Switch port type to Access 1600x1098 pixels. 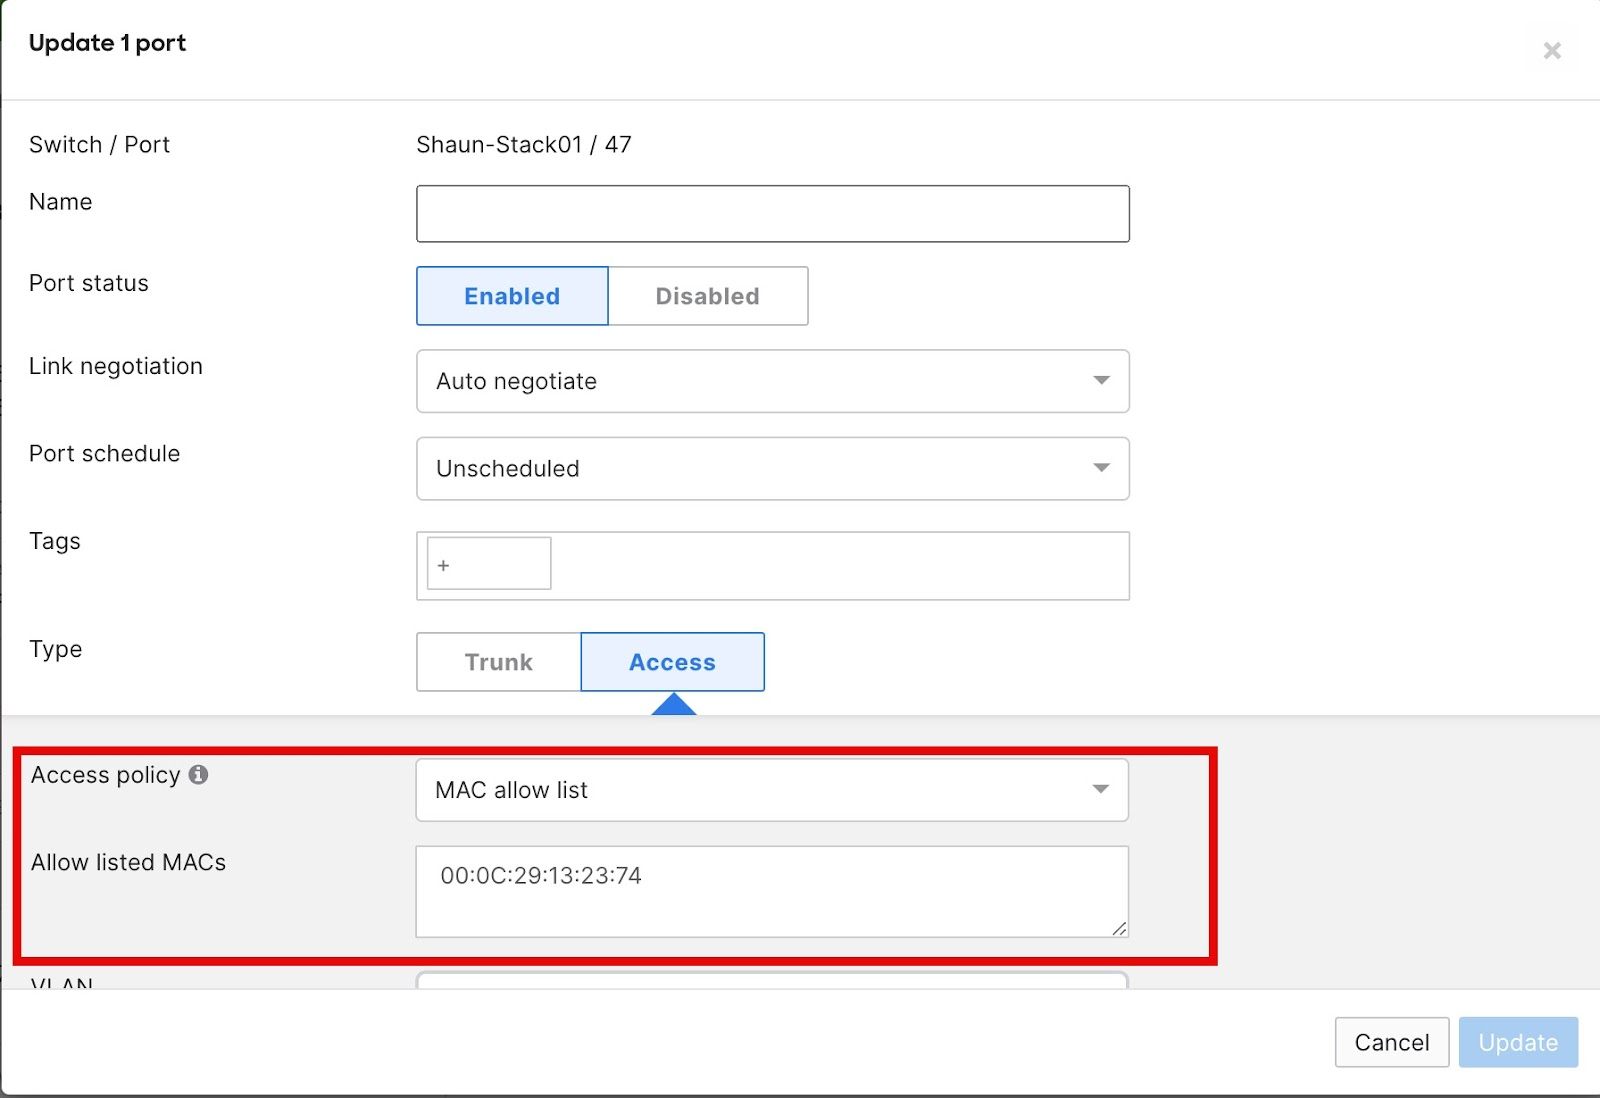click(x=671, y=661)
